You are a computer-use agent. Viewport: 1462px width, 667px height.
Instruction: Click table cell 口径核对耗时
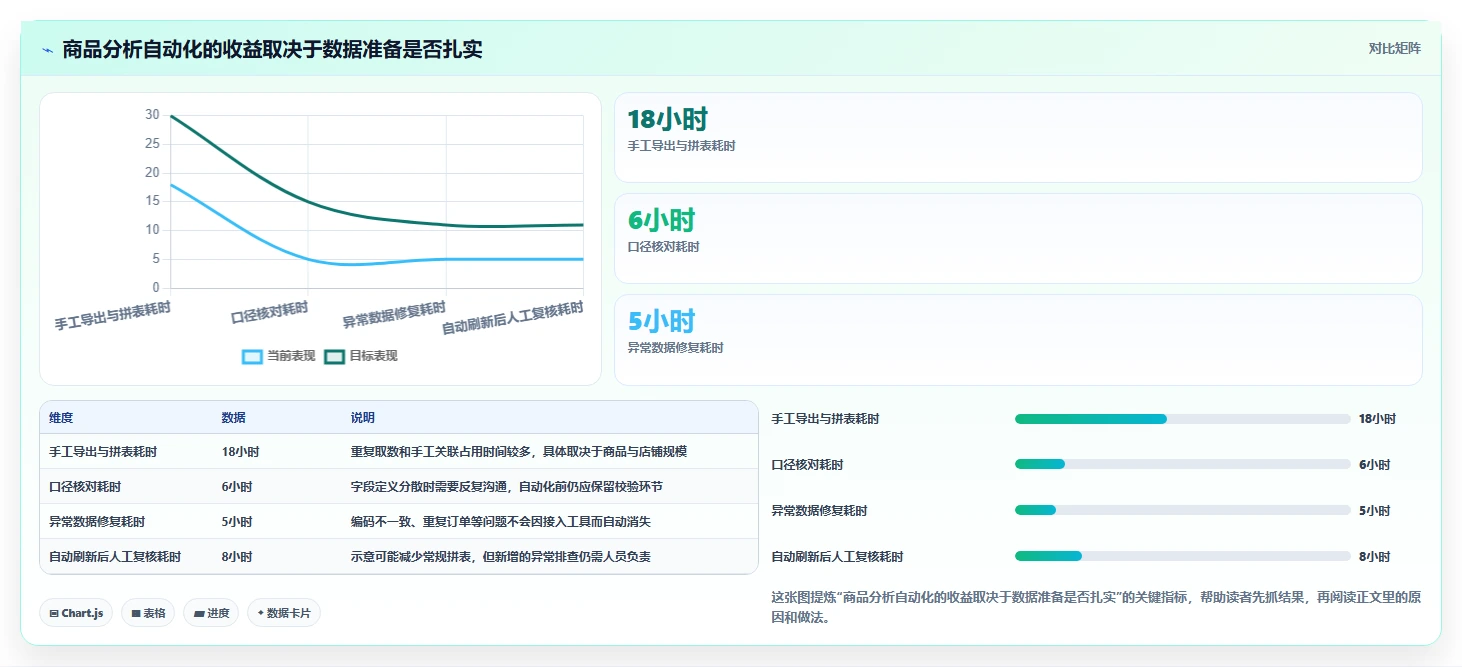point(85,487)
